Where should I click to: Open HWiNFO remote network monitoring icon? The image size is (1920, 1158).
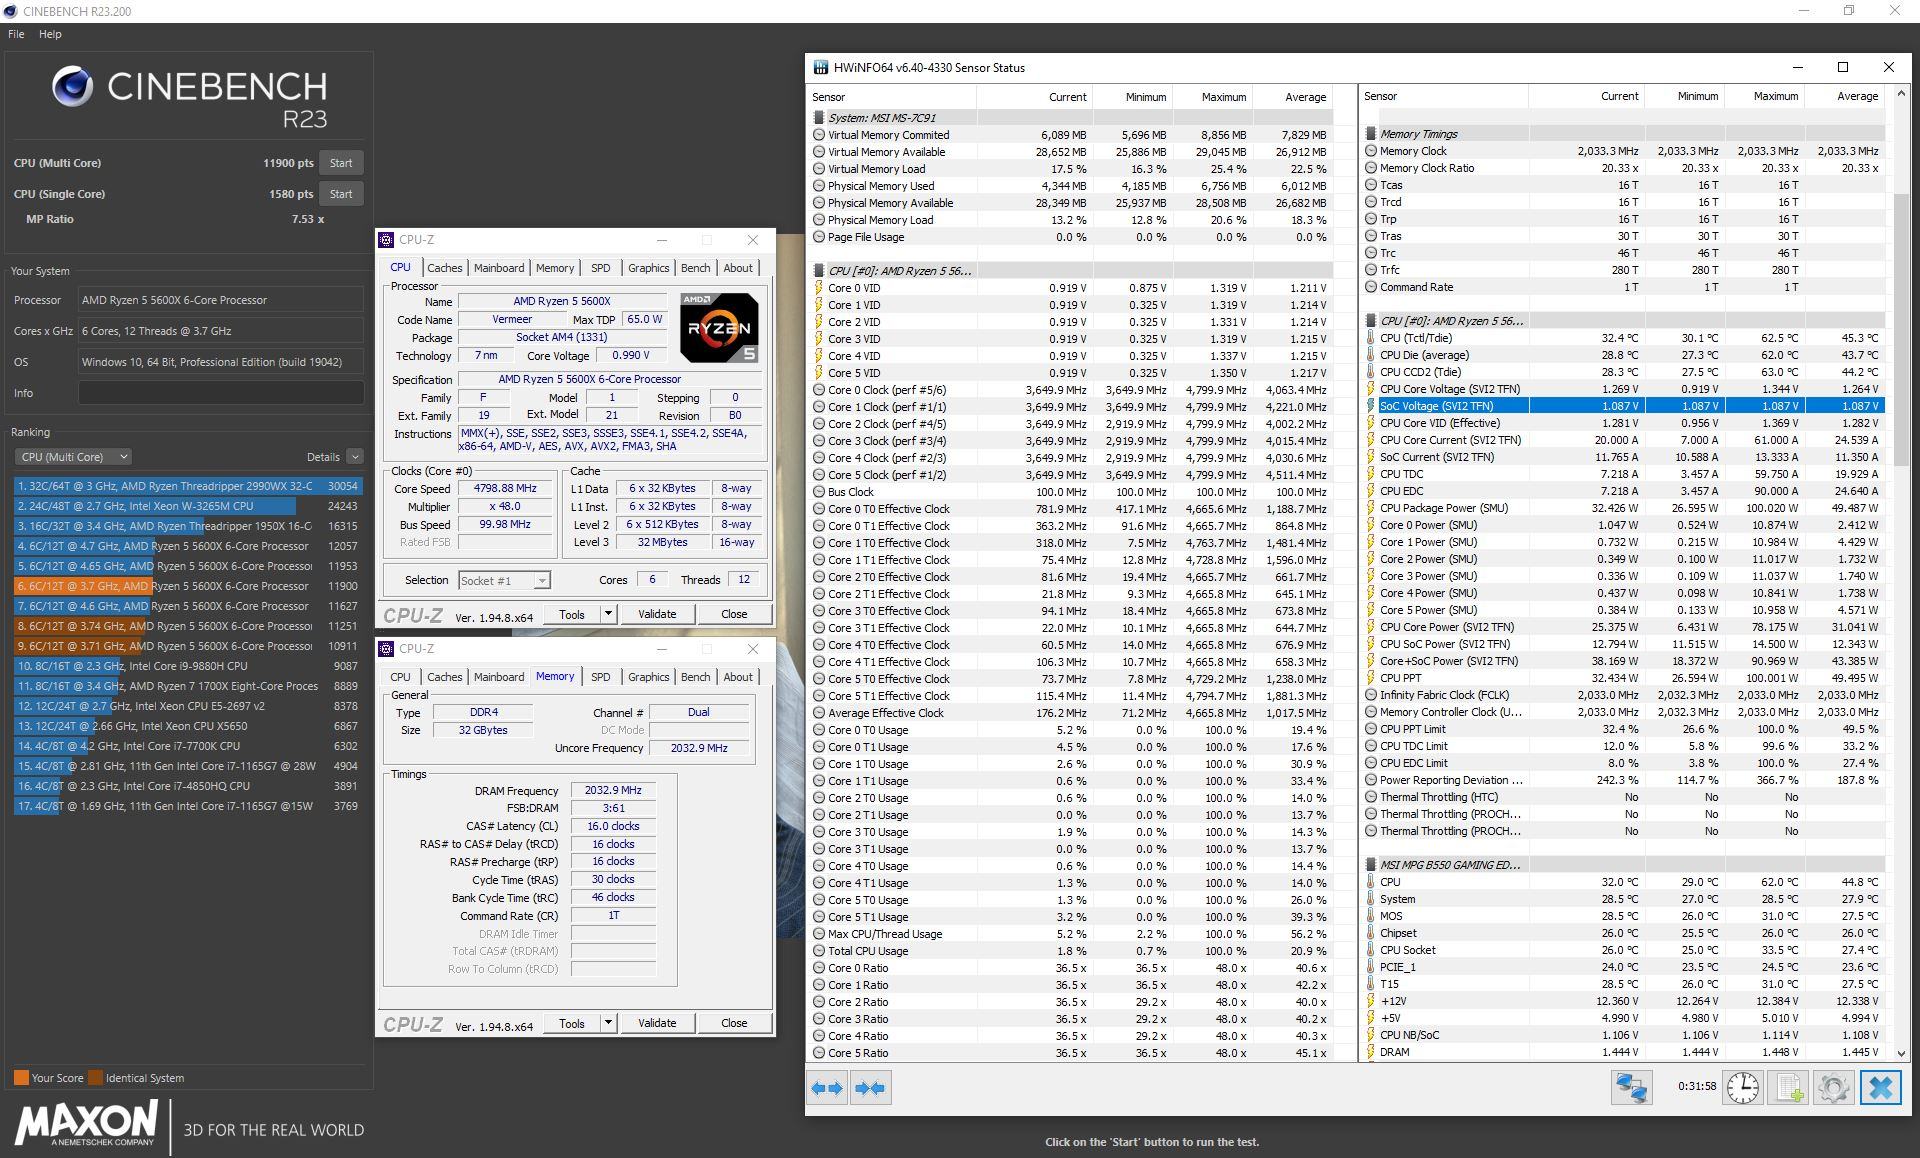tap(1631, 1087)
